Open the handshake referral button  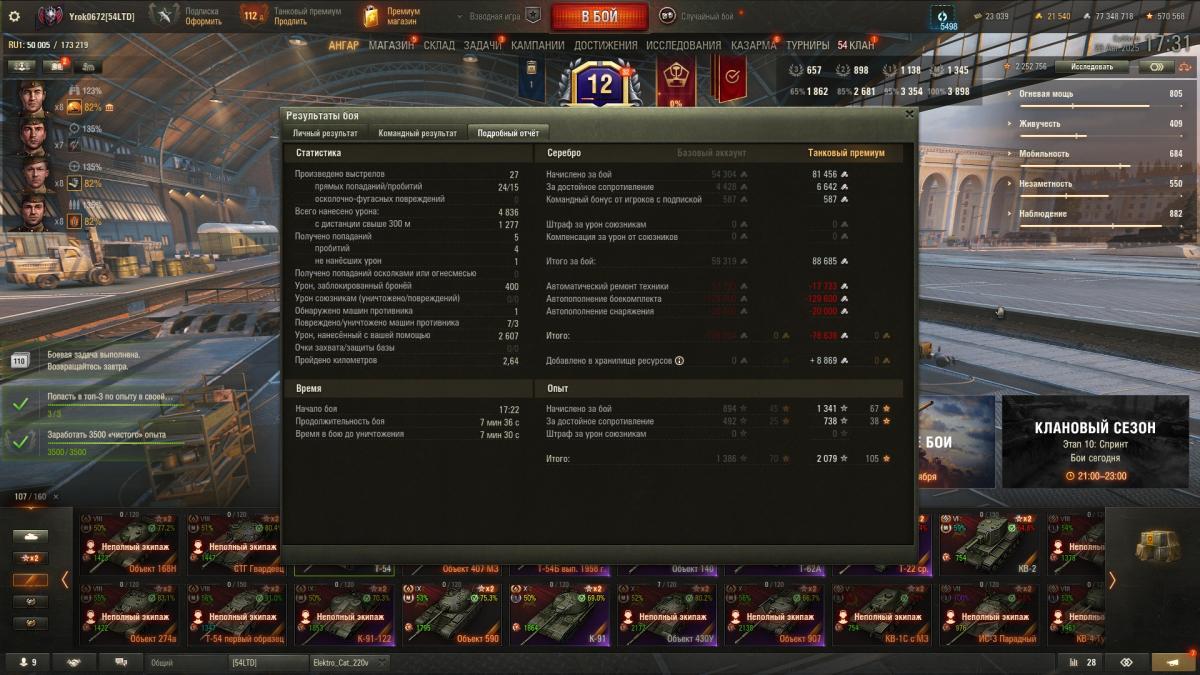point(74,662)
